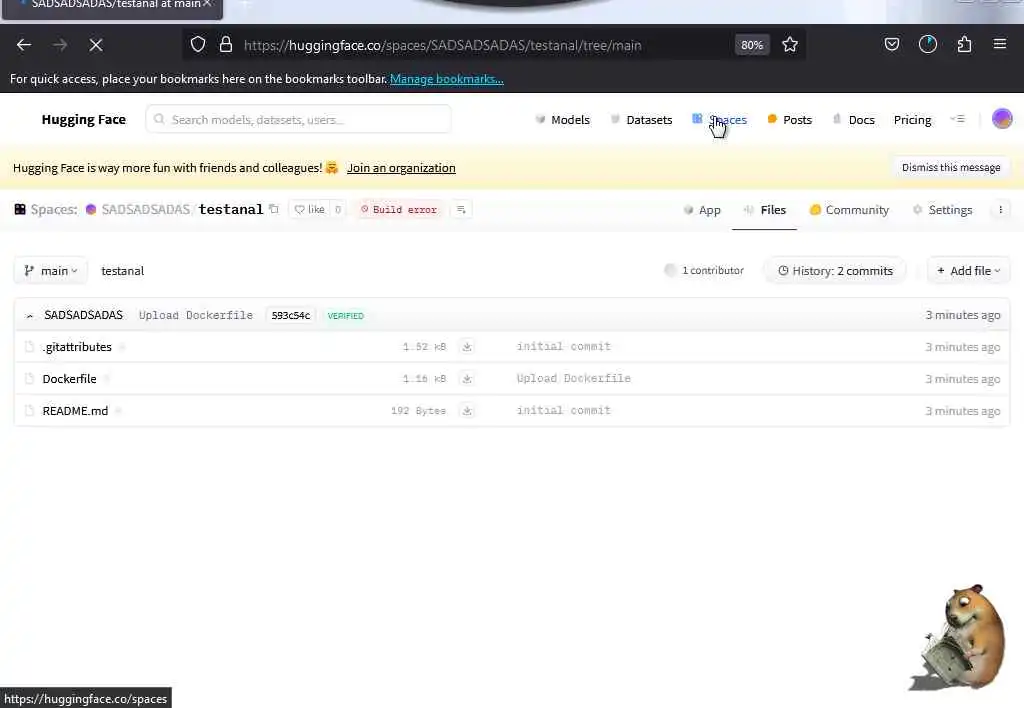
Task: Open the .gitattributes file
Action: [x=77, y=347]
